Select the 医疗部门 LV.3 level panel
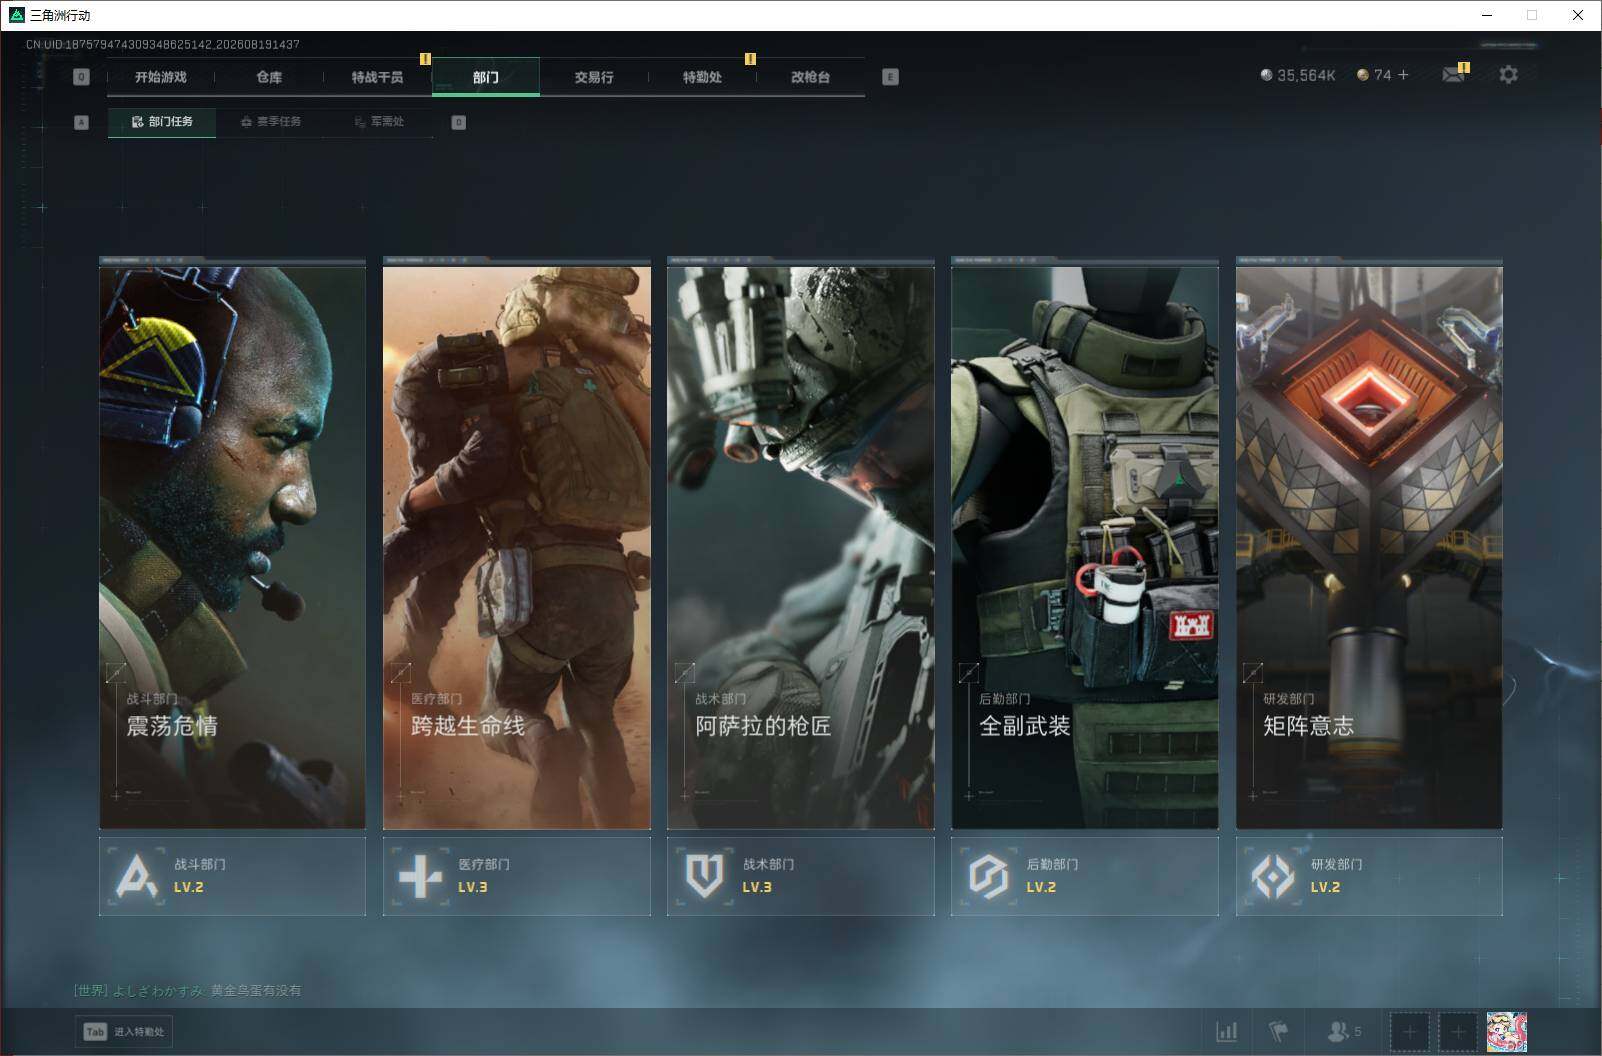The height and width of the screenshot is (1056, 1602). click(517, 877)
